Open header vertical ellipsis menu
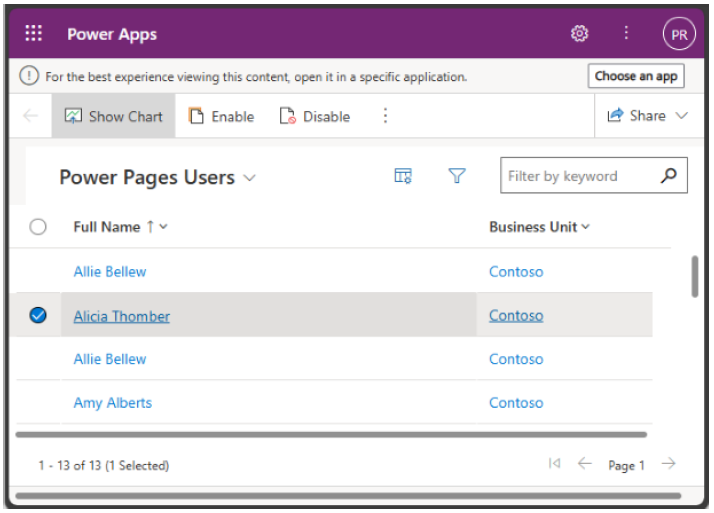 coord(627,34)
